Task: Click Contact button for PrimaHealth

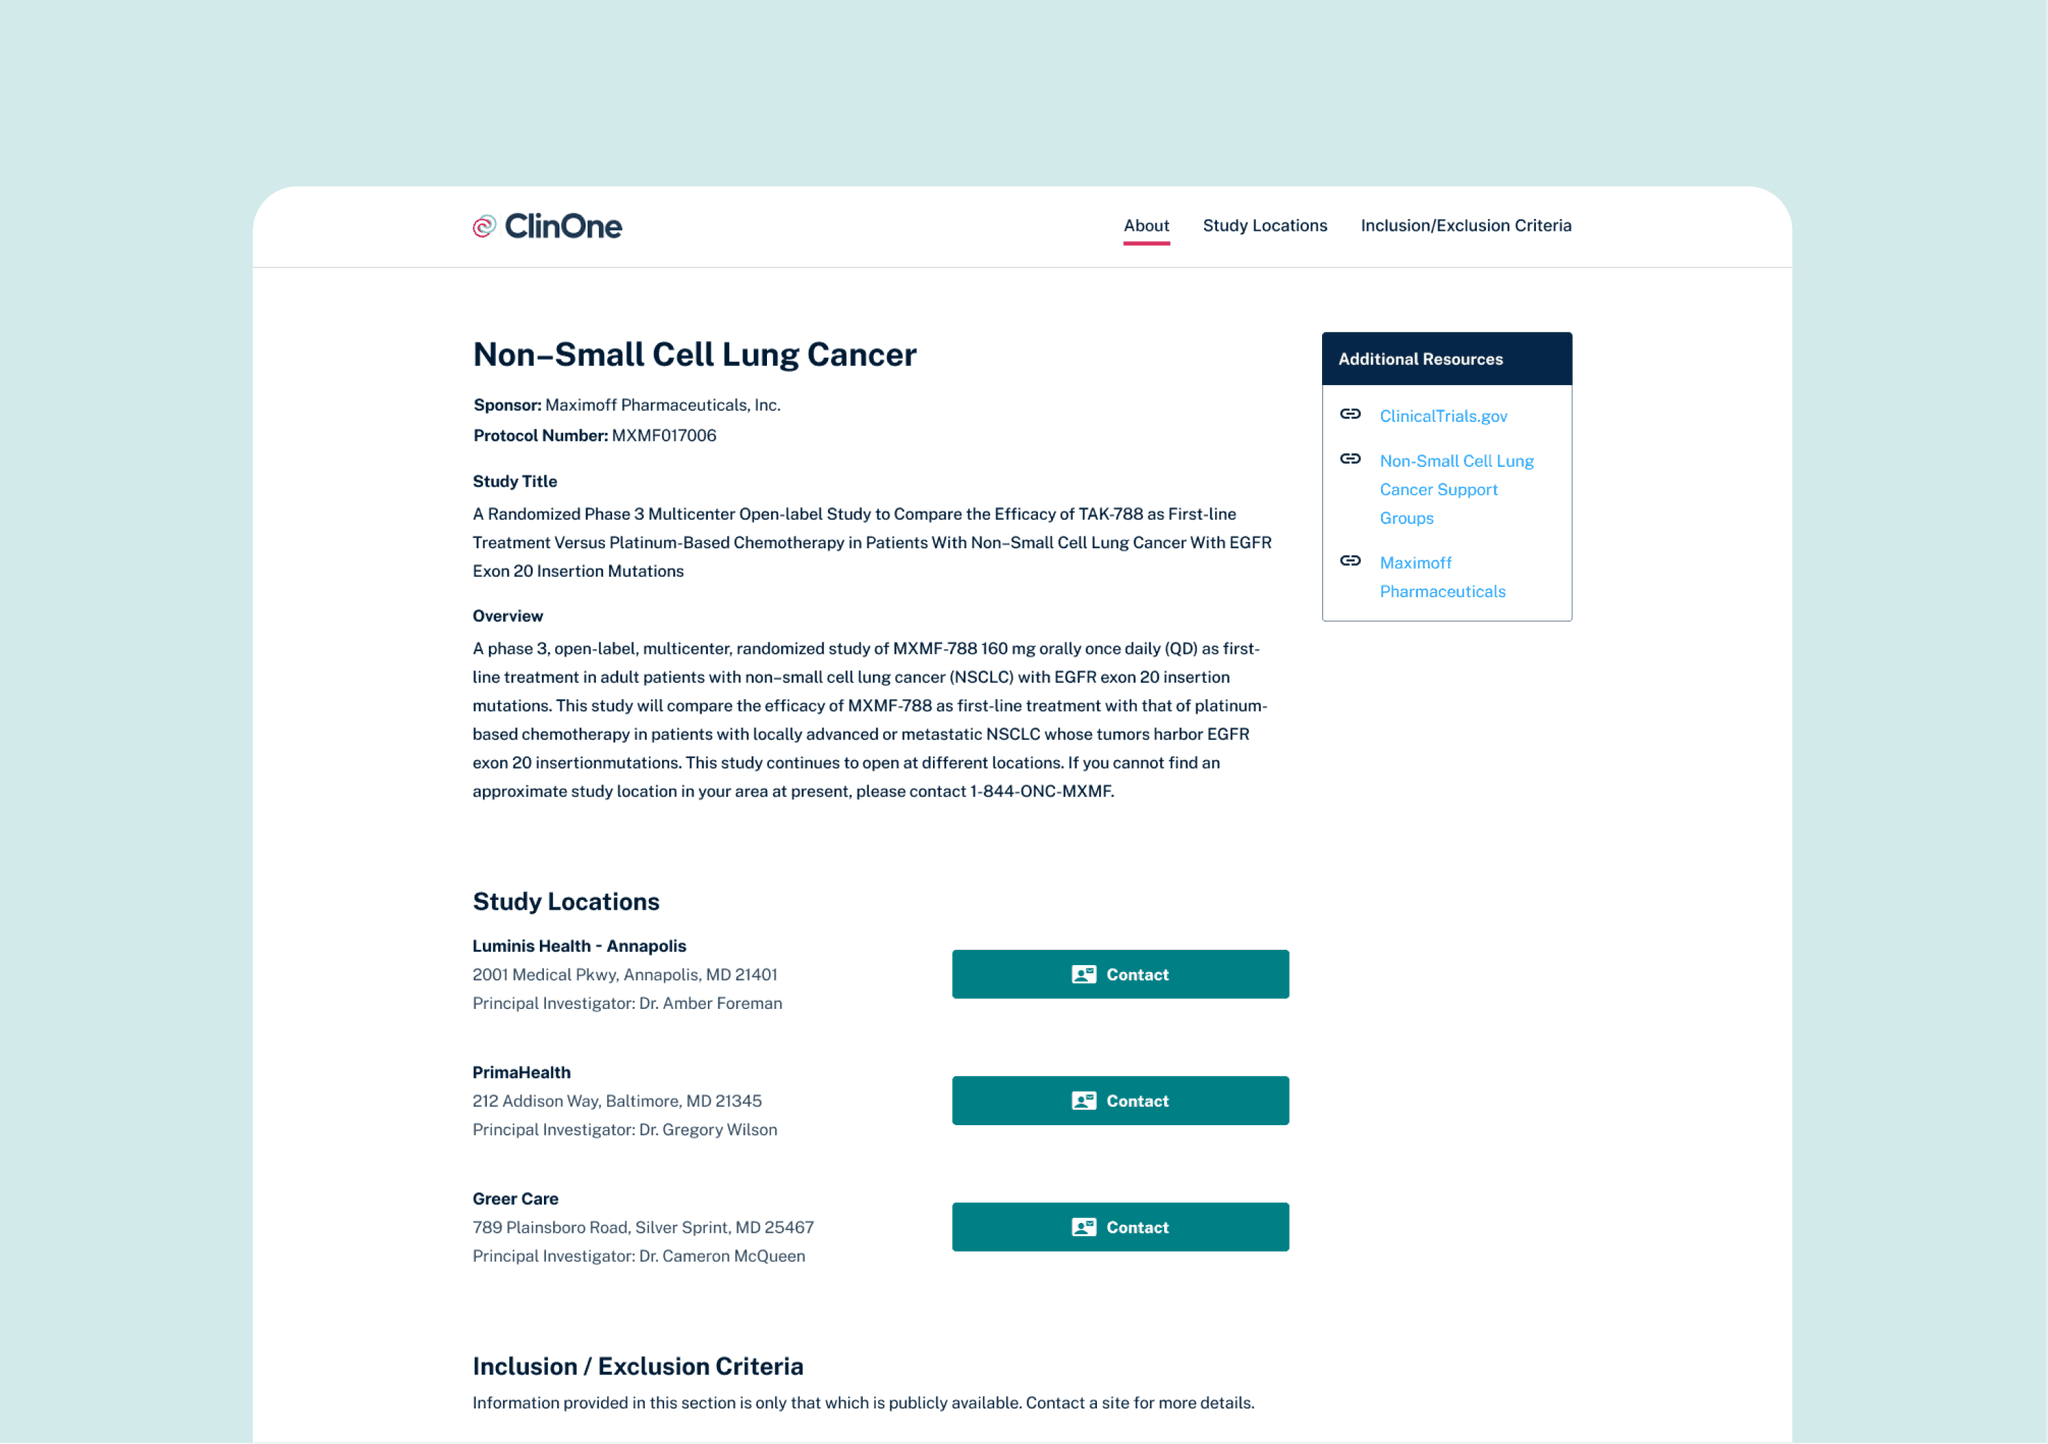Action: coord(1120,1100)
